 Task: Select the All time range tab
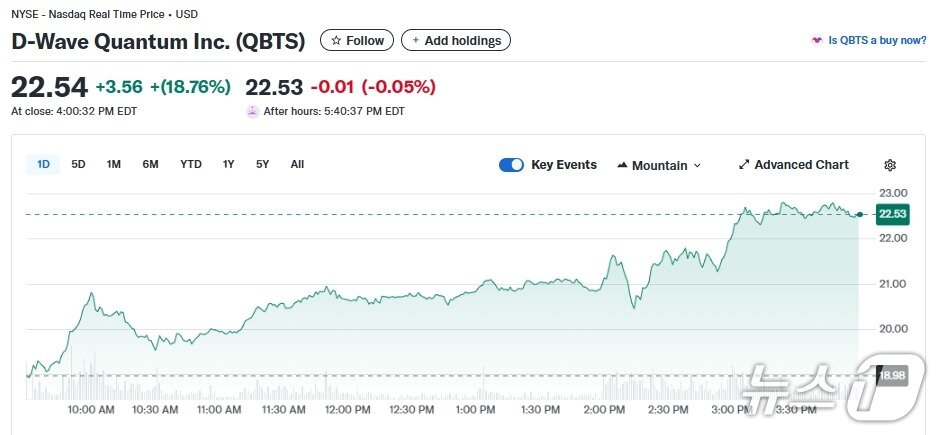(297, 164)
